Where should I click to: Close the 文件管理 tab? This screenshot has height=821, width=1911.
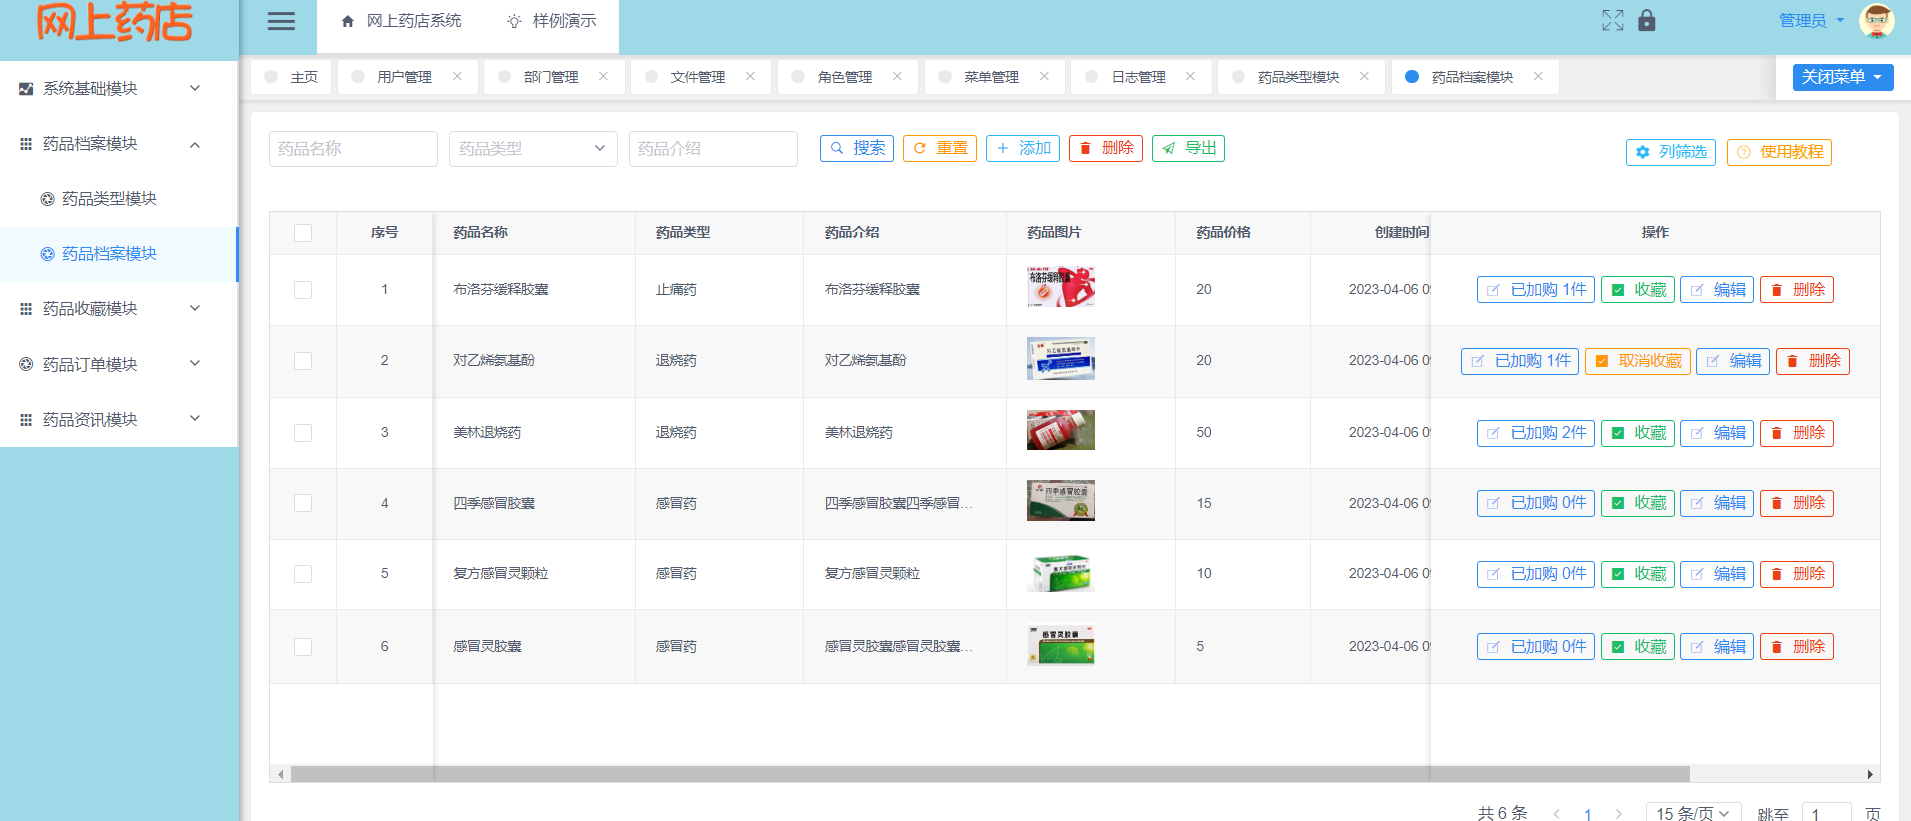(750, 76)
